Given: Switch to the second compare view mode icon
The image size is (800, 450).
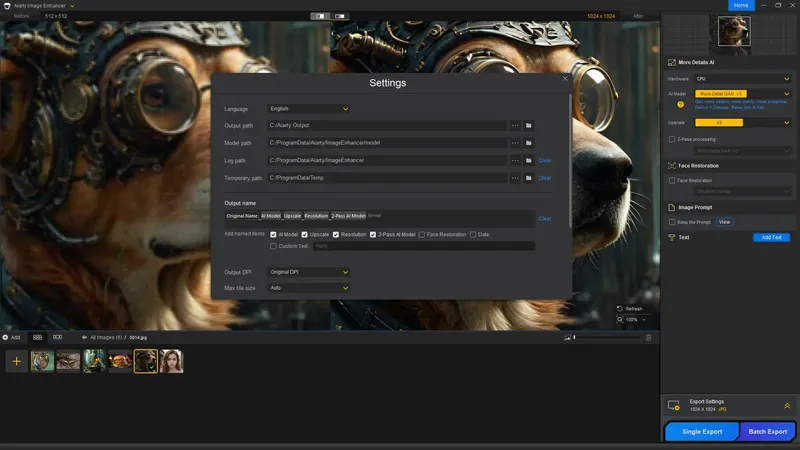Looking at the screenshot, I should pyautogui.click(x=340, y=16).
